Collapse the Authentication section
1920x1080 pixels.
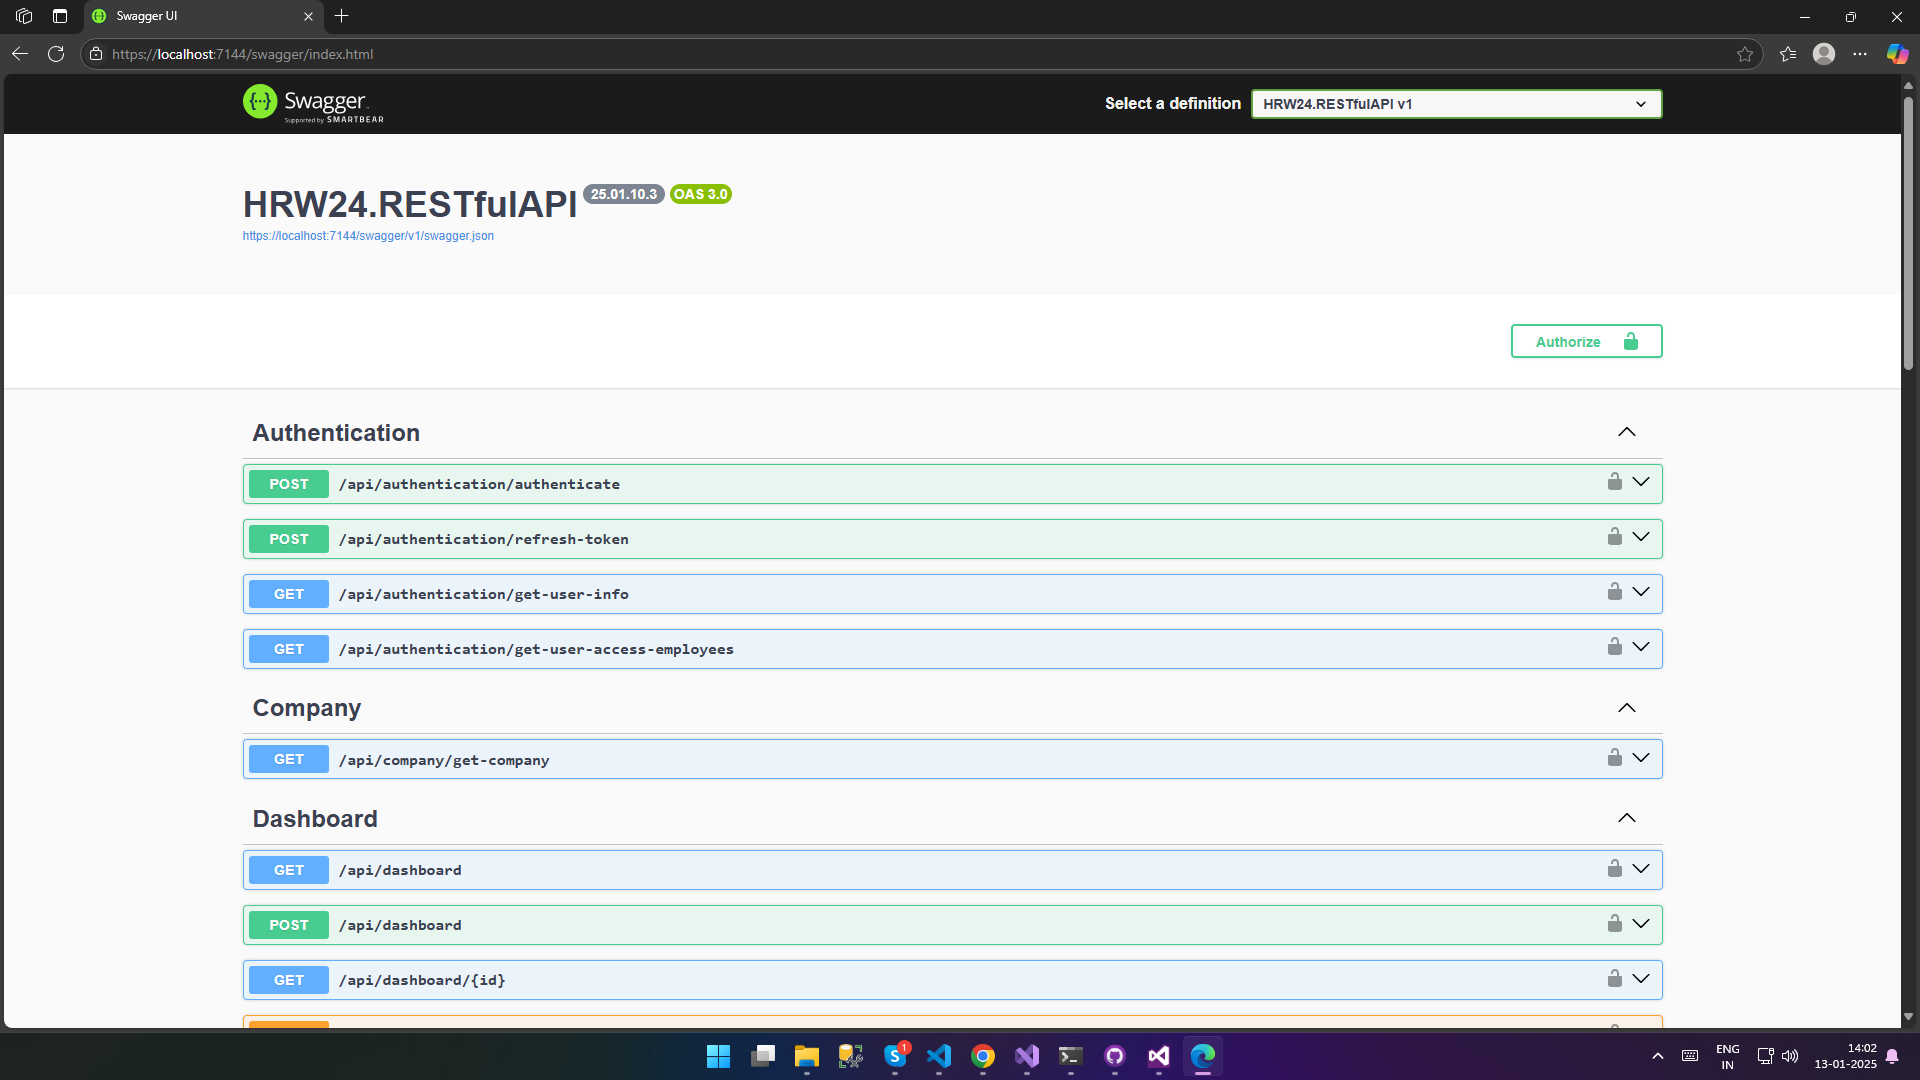click(1627, 432)
